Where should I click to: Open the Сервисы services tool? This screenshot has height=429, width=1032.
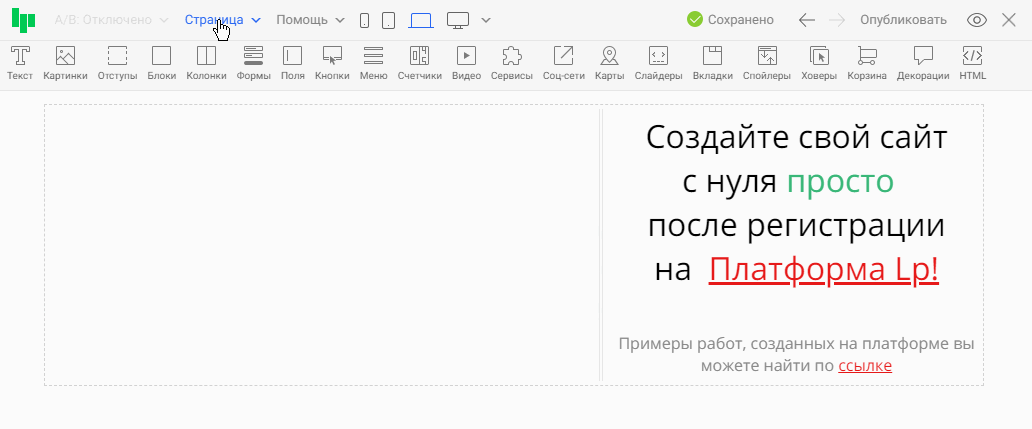coord(511,63)
